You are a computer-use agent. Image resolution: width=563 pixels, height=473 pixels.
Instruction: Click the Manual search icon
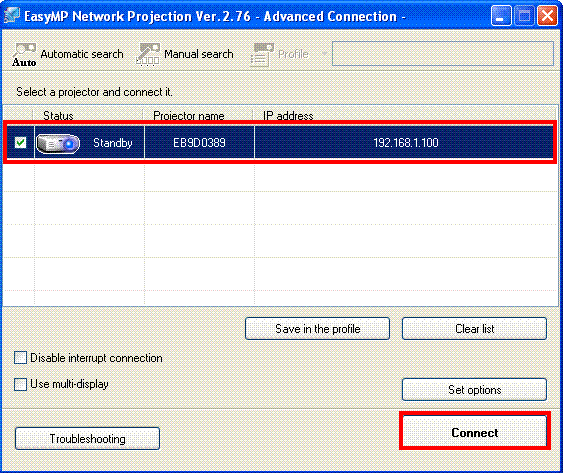click(148, 54)
